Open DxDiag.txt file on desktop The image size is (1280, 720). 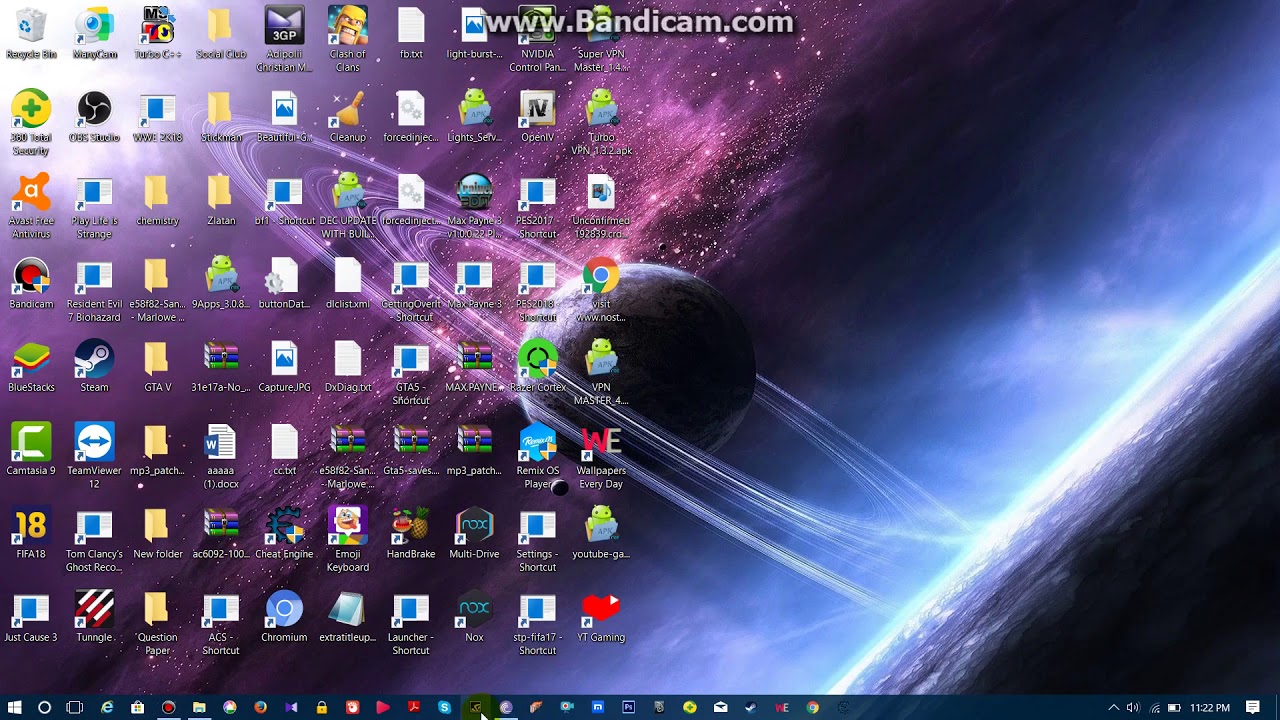[x=347, y=367]
